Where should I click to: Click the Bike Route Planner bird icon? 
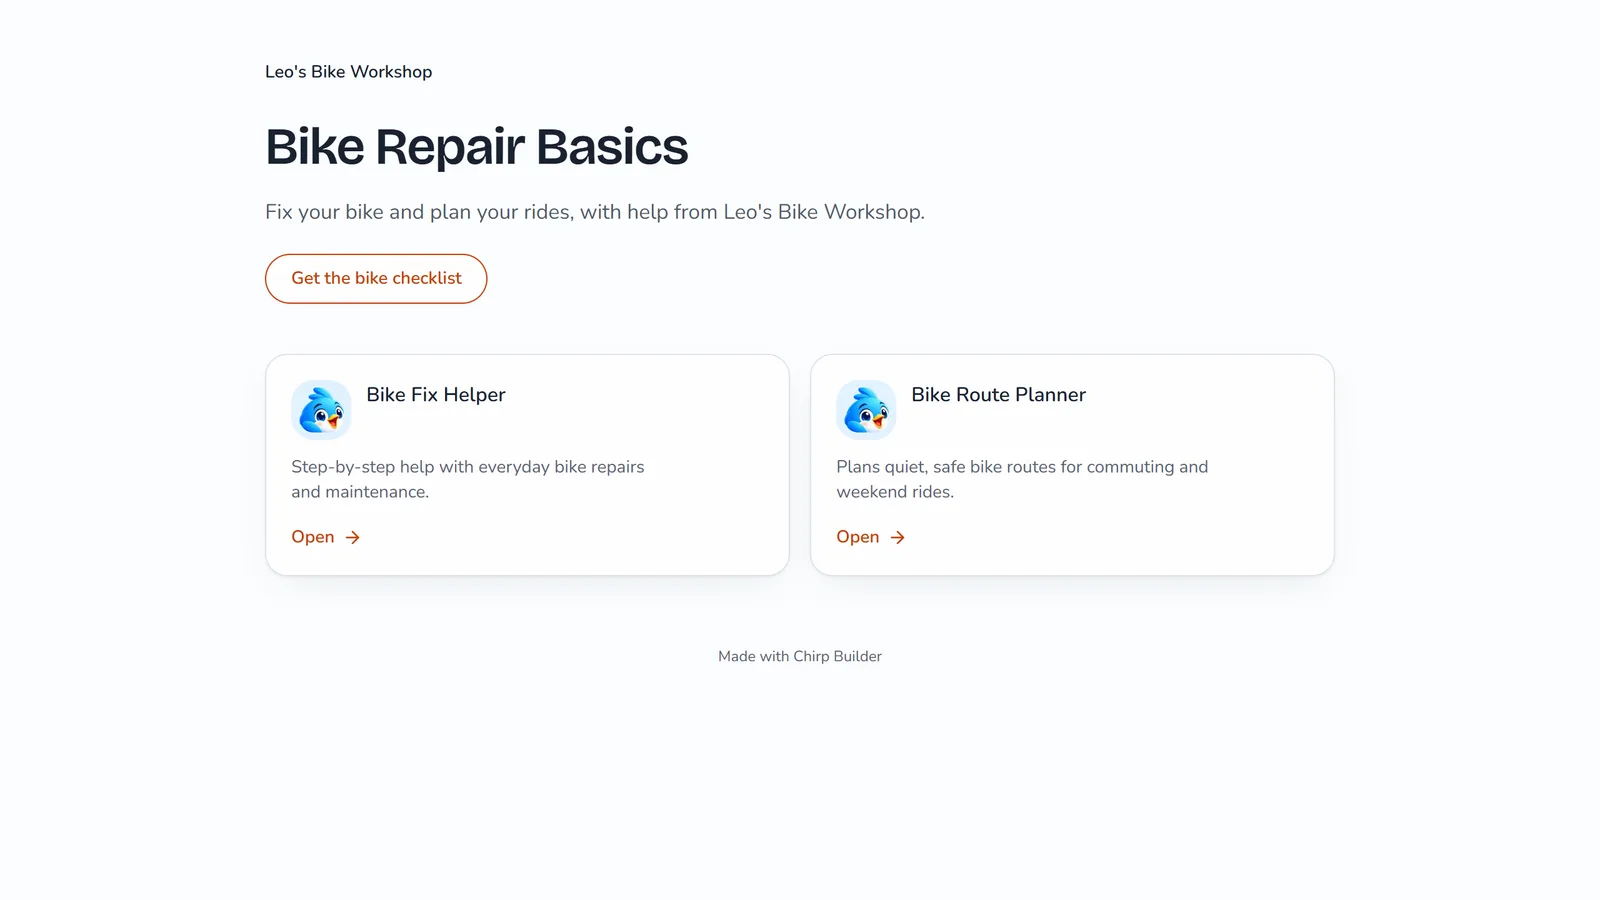click(x=866, y=410)
